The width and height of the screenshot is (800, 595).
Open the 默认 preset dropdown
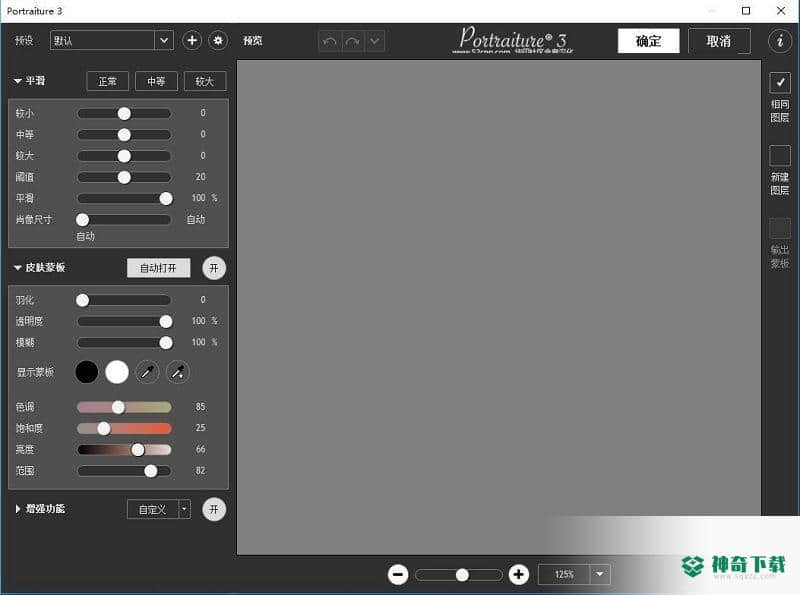(x=112, y=40)
